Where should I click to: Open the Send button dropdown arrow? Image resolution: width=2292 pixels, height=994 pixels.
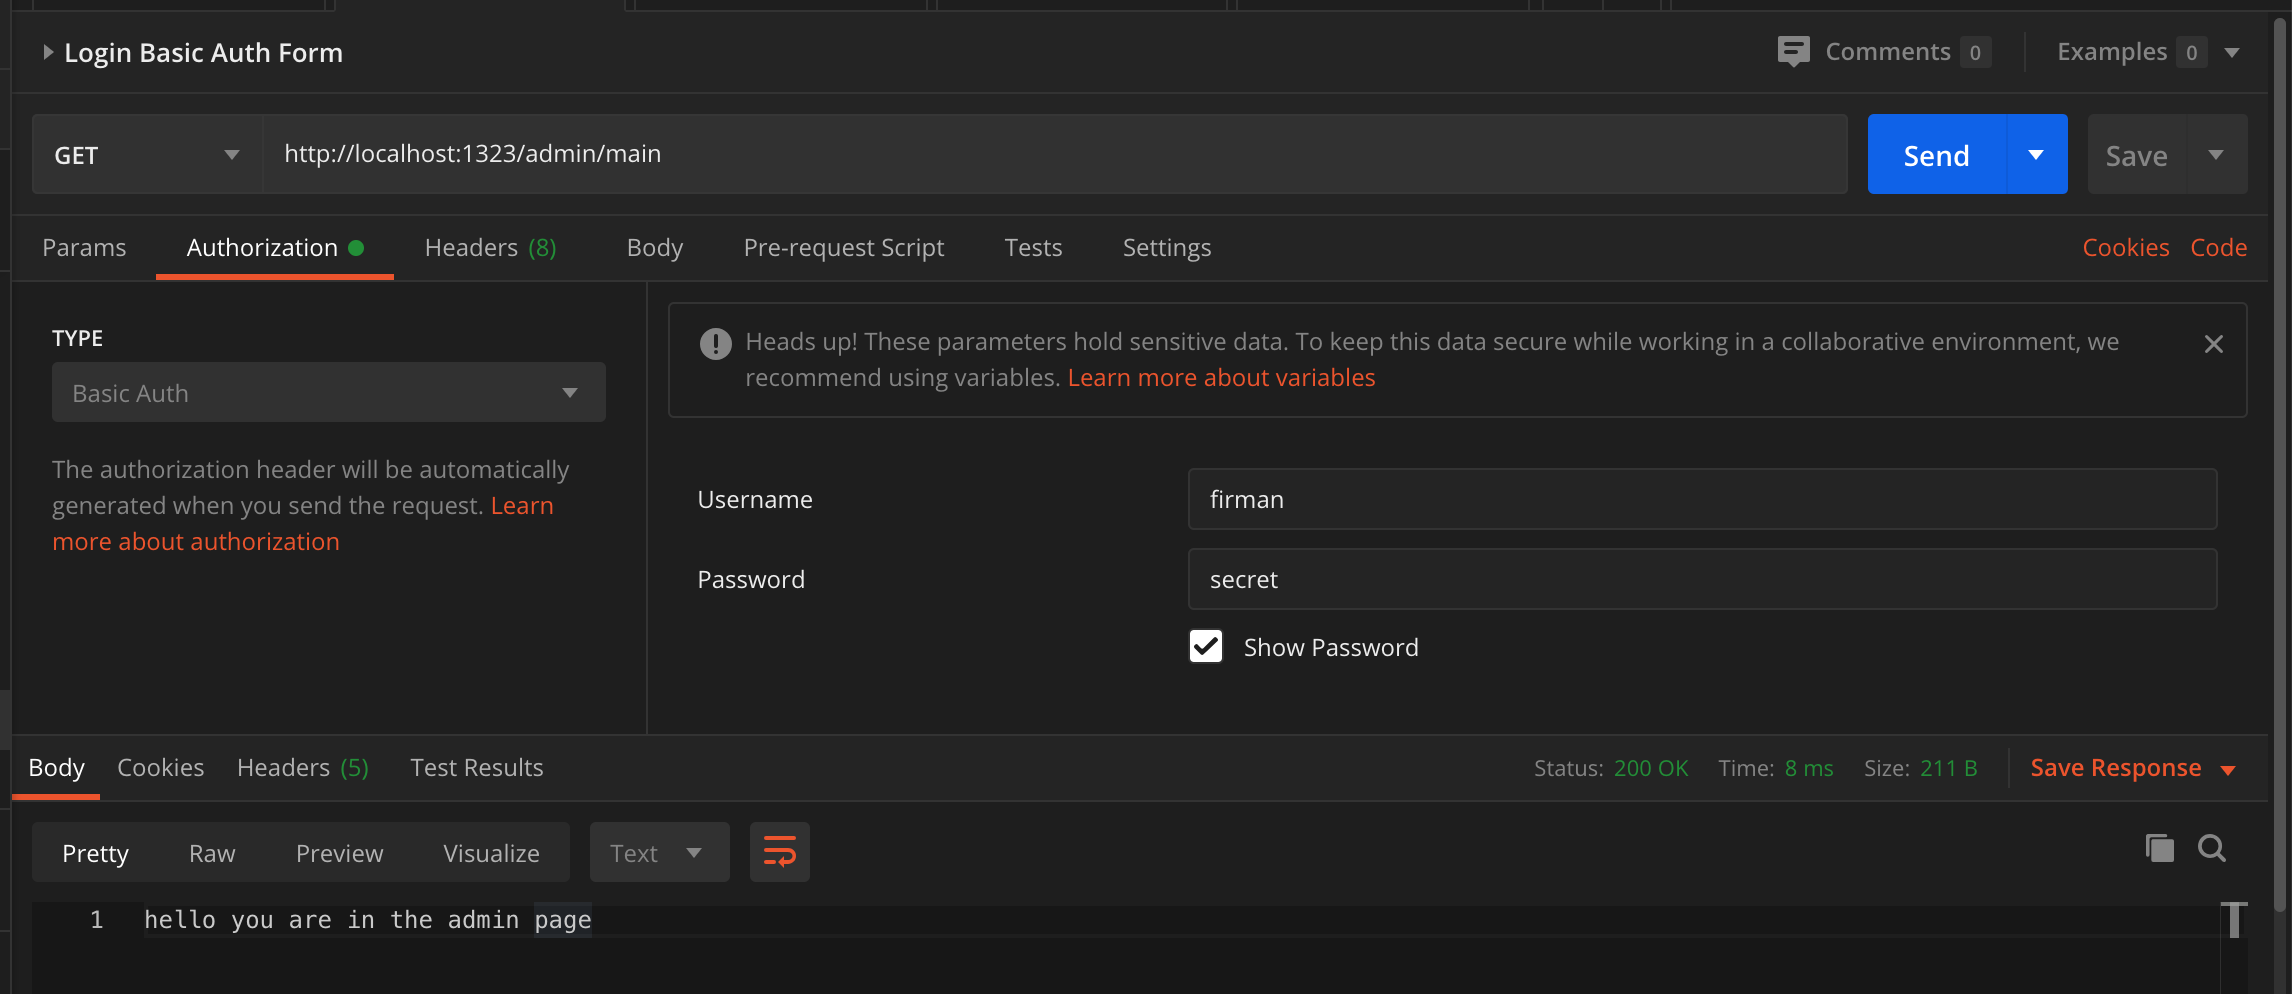point(2035,154)
